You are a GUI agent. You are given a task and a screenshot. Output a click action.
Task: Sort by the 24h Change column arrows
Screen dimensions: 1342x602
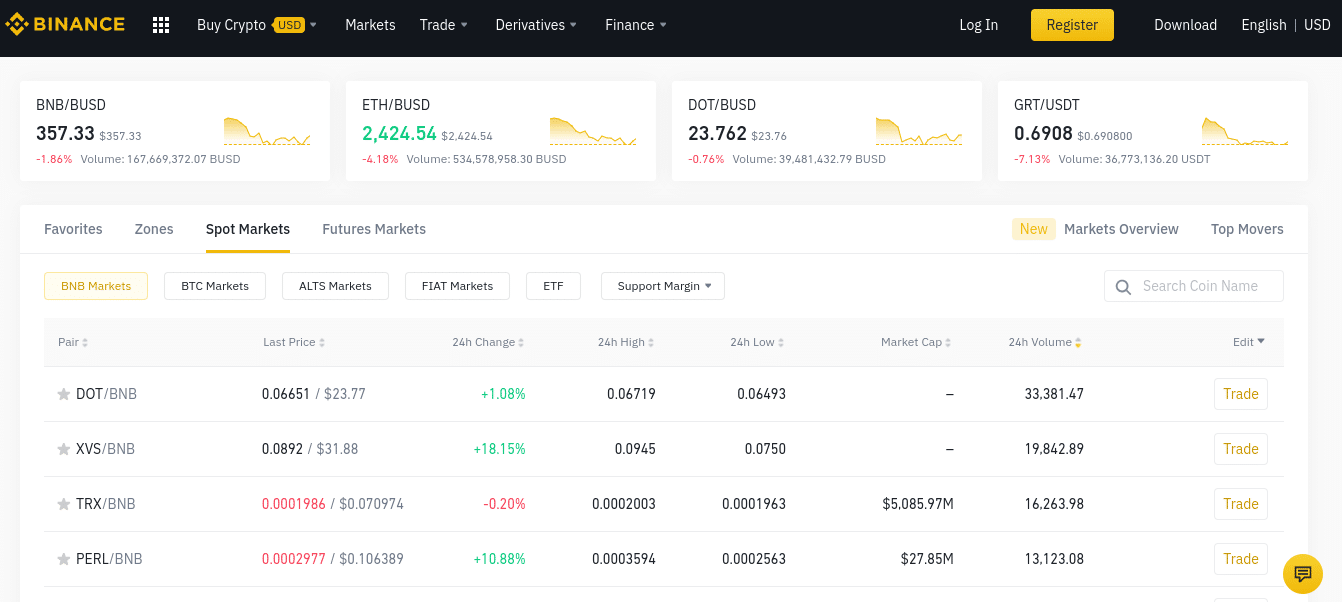coord(523,341)
